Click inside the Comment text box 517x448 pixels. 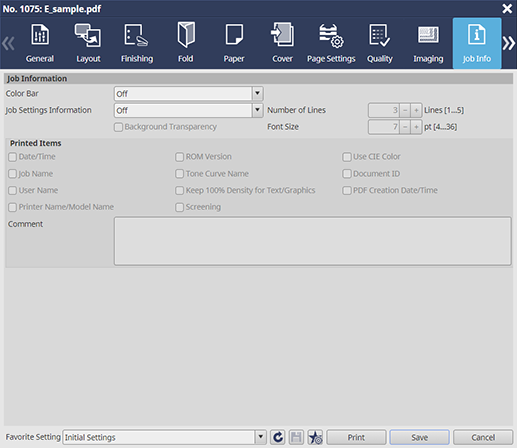pos(313,241)
